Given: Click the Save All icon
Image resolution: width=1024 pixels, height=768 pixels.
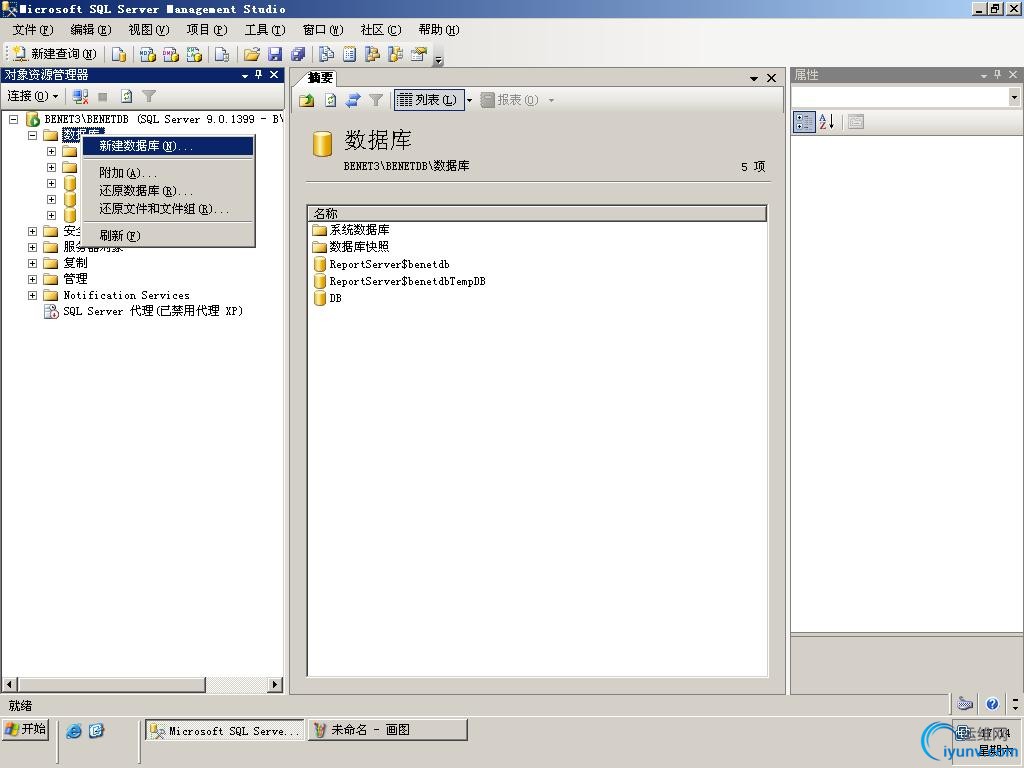Looking at the screenshot, I should (298, 54).
